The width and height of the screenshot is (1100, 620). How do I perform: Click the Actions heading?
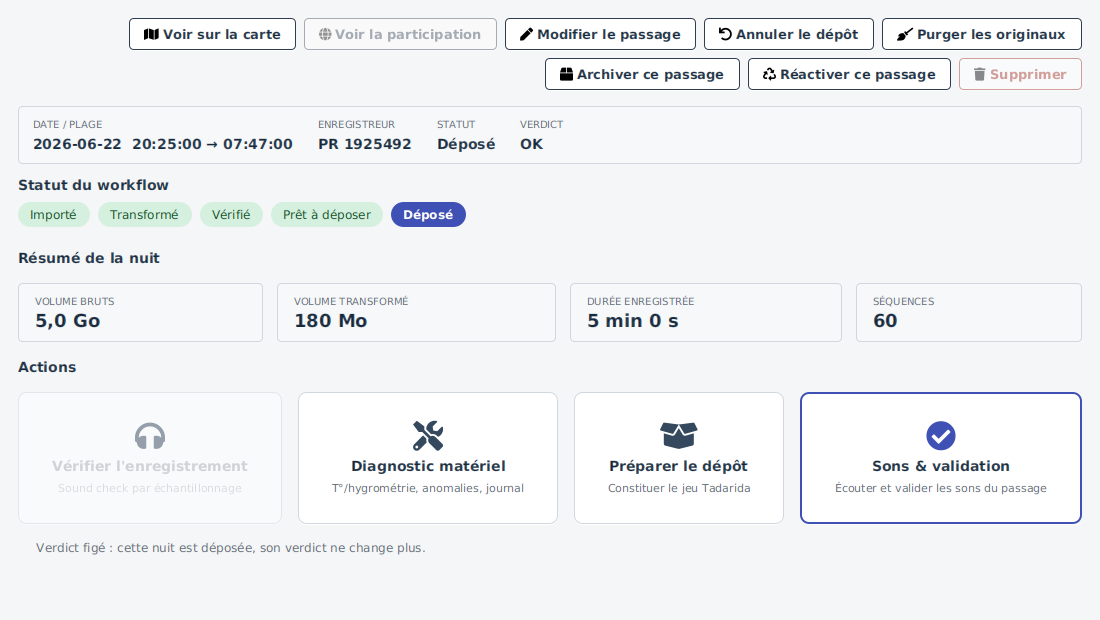[47, 367]
